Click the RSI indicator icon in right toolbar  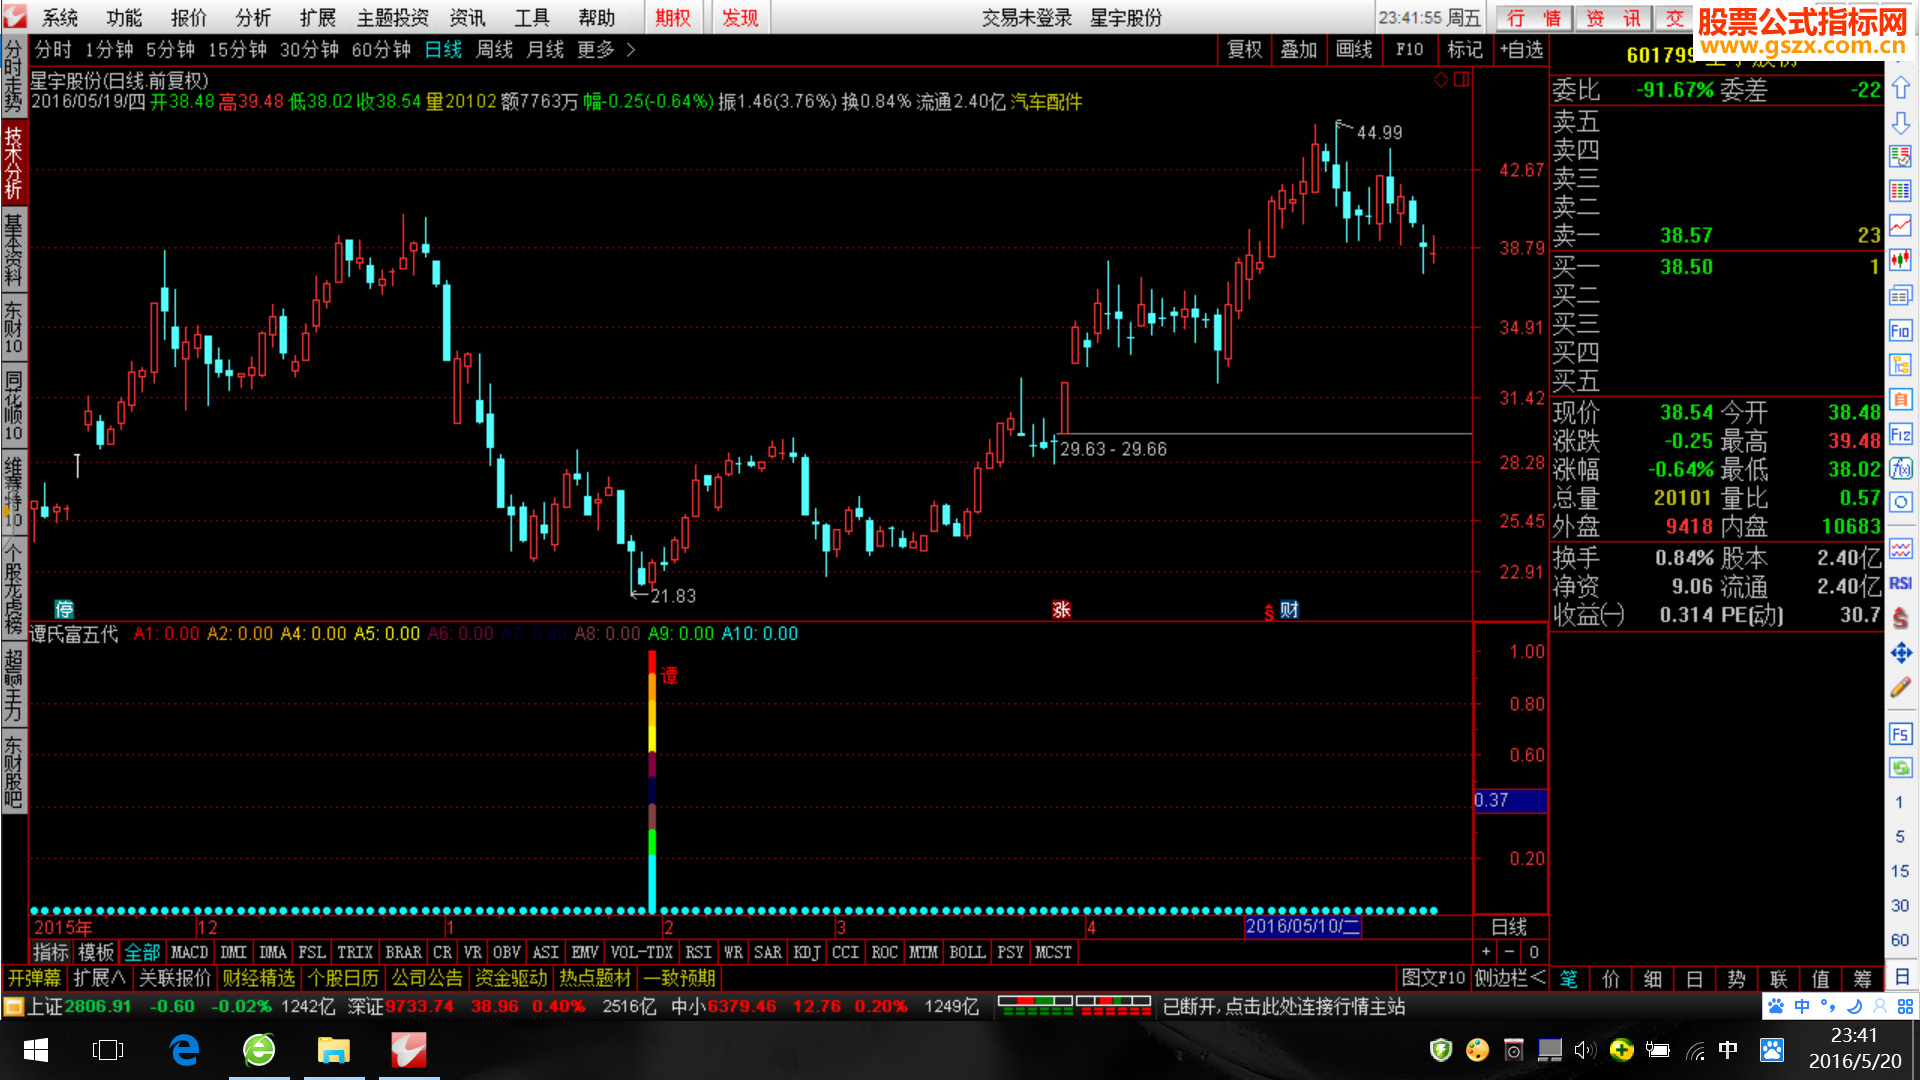(1900, 583)
